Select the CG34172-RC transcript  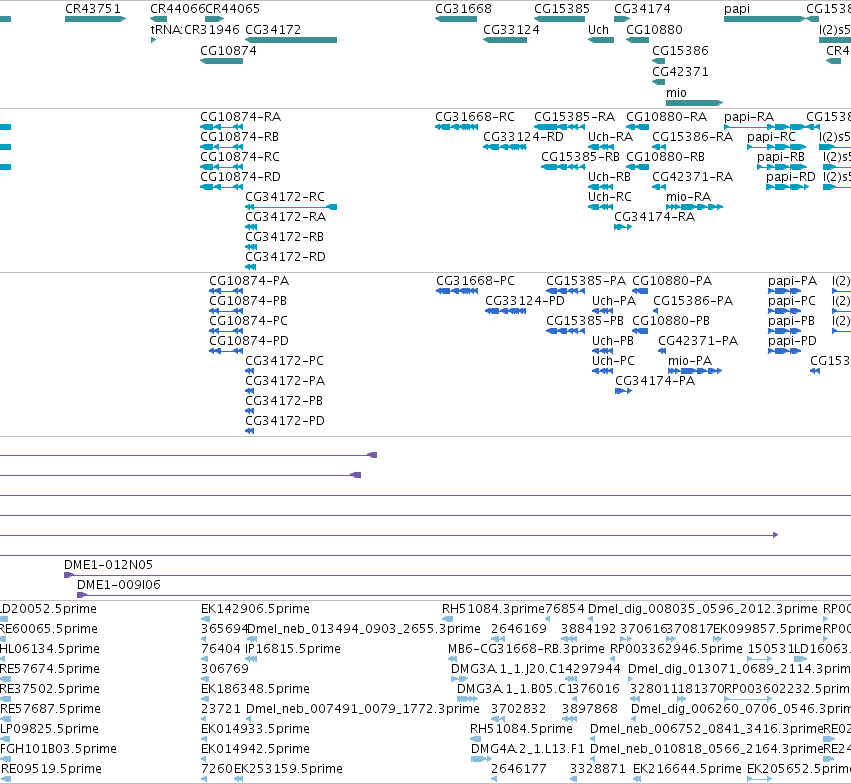291,207
